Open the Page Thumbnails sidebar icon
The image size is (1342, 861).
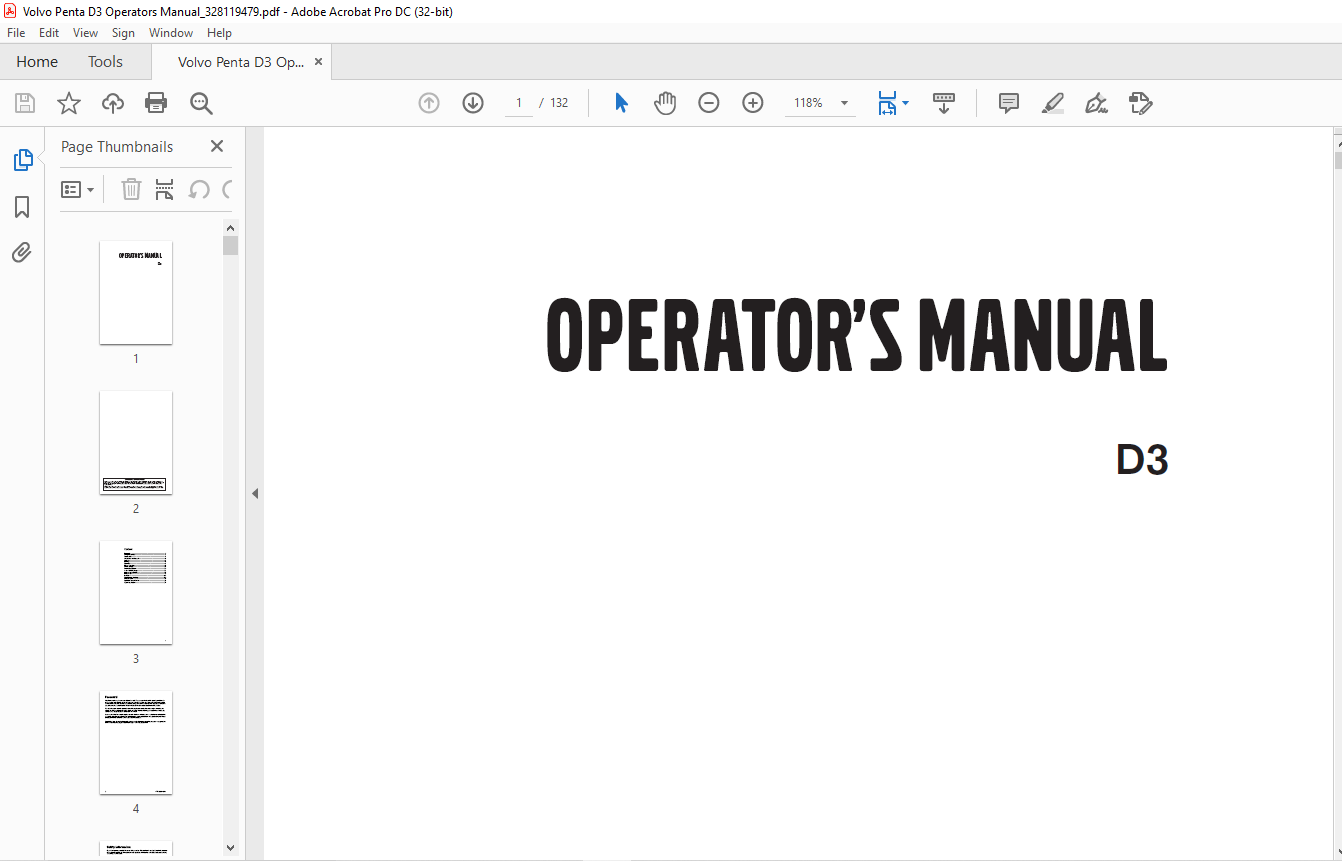pos(22,160)
